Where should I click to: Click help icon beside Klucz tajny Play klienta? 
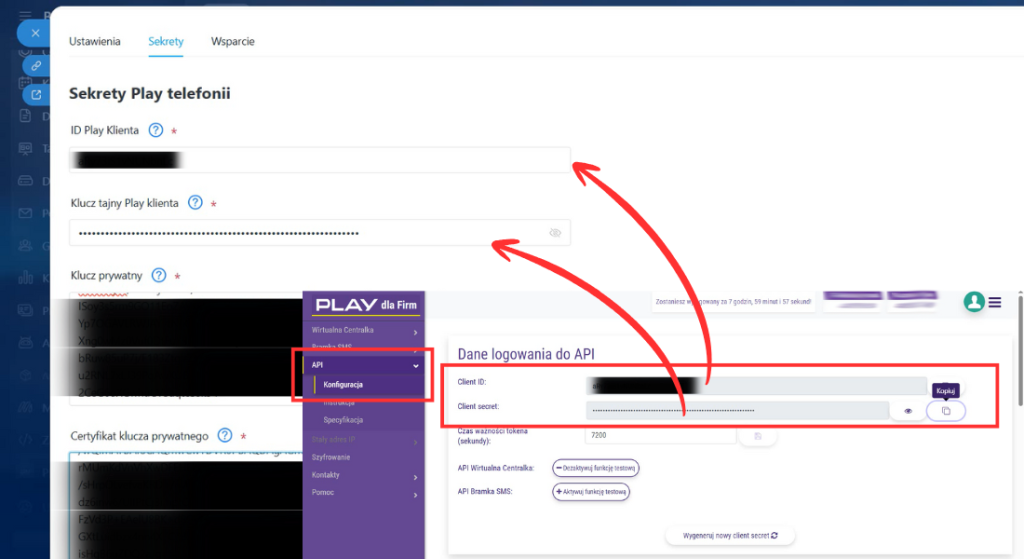pyautogui.click(x=195, y=203)
